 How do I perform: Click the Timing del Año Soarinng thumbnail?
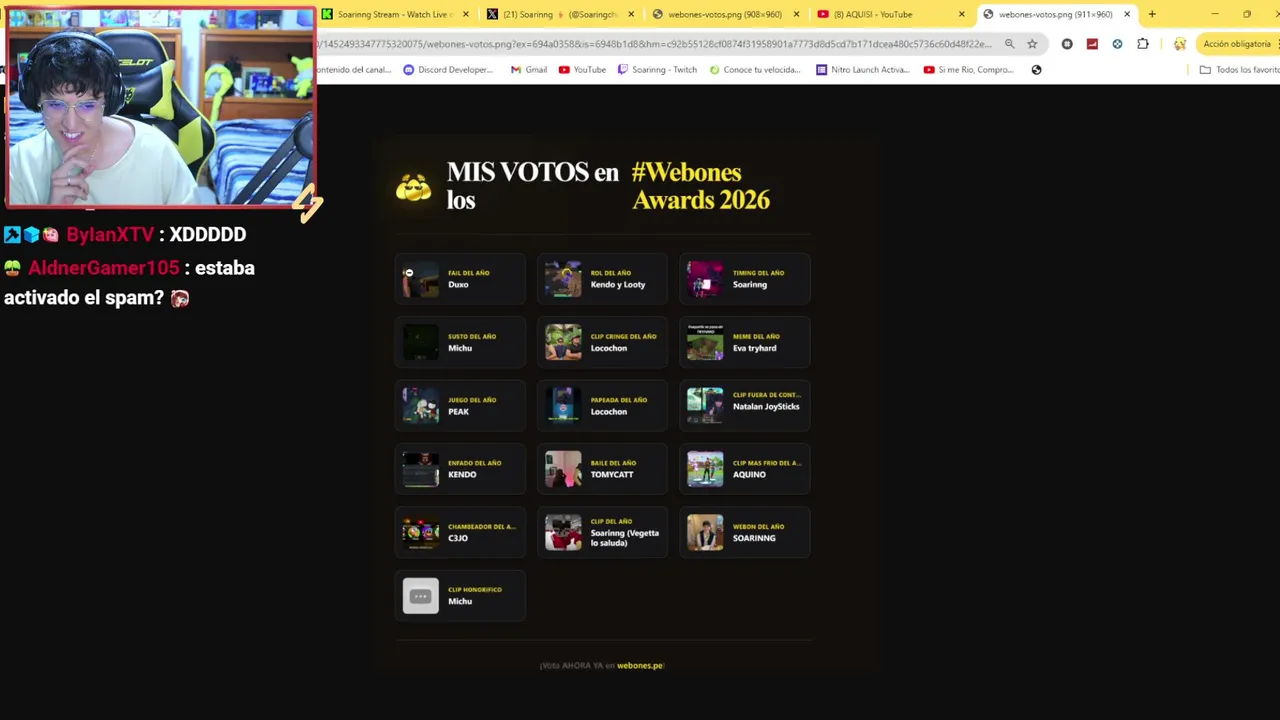pos(705,279)
